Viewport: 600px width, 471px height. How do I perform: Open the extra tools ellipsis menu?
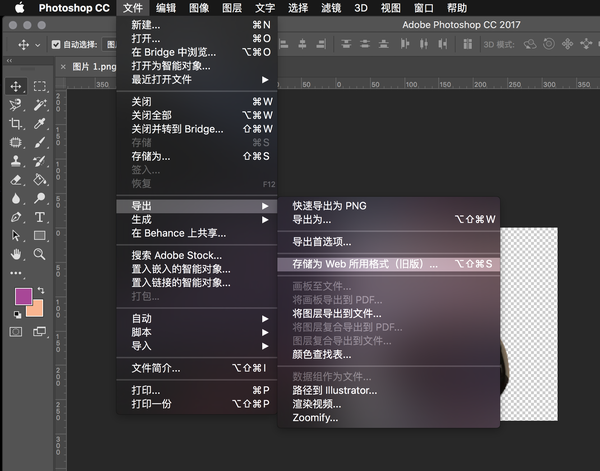pyautogui.click(x=16, y=273)
